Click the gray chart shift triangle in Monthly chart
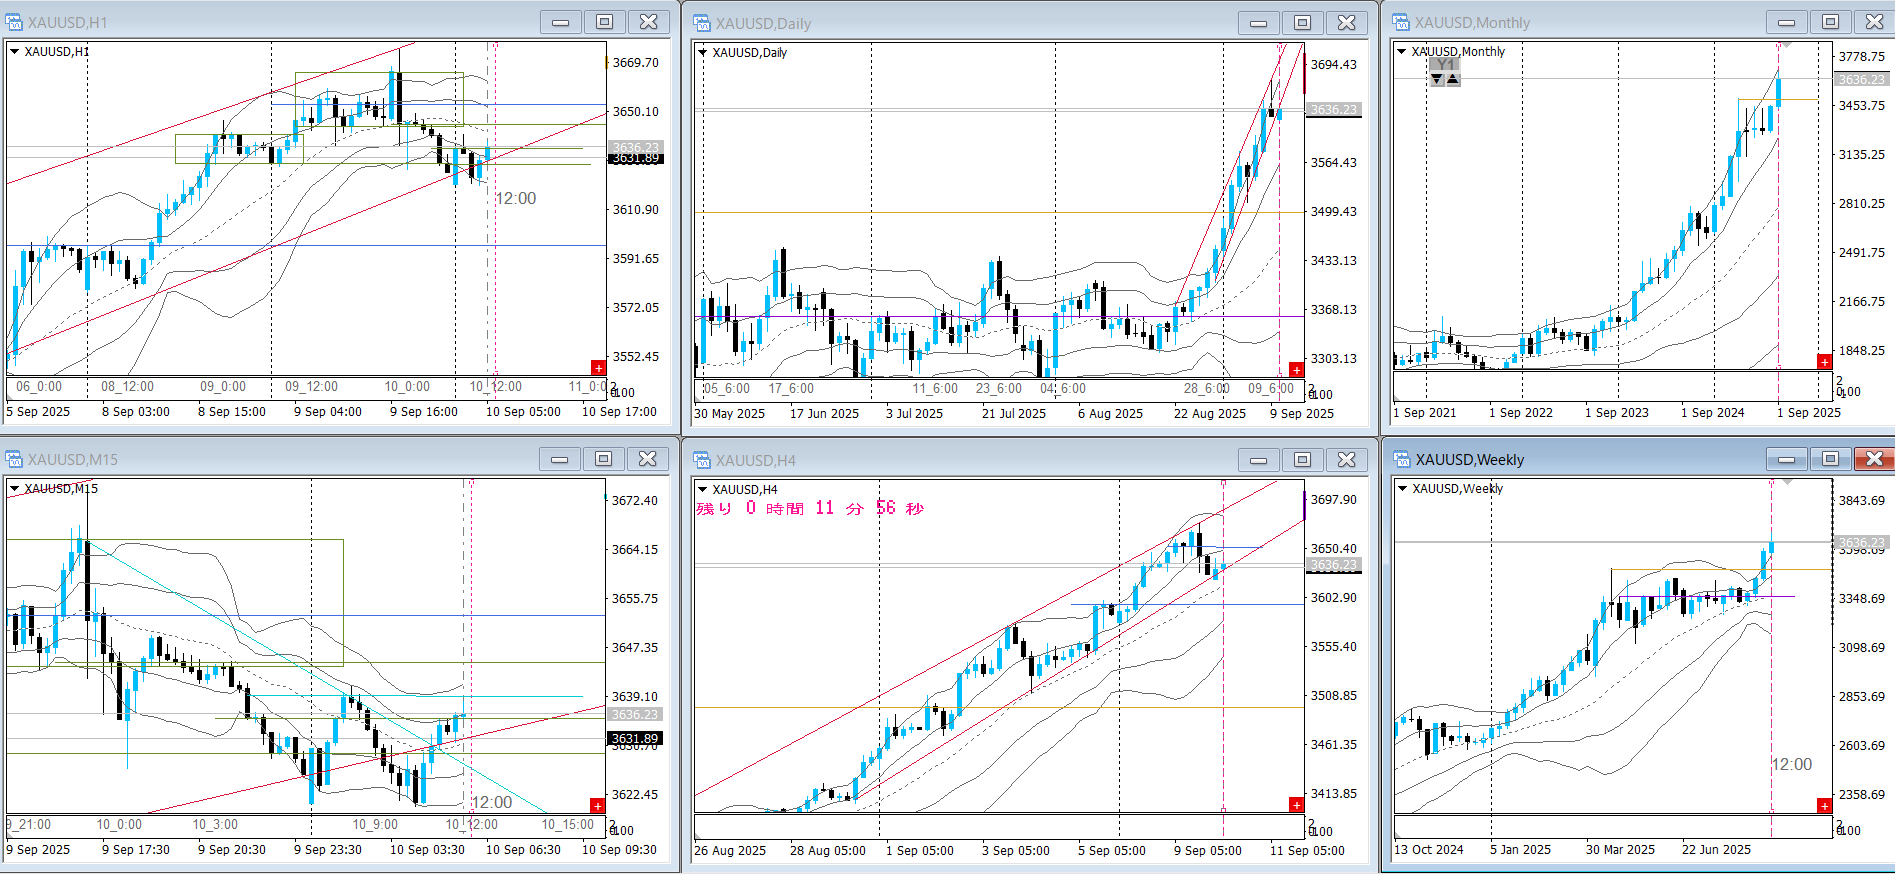This screenshot has width=1895, height=874. click(x=1786, y=45)
